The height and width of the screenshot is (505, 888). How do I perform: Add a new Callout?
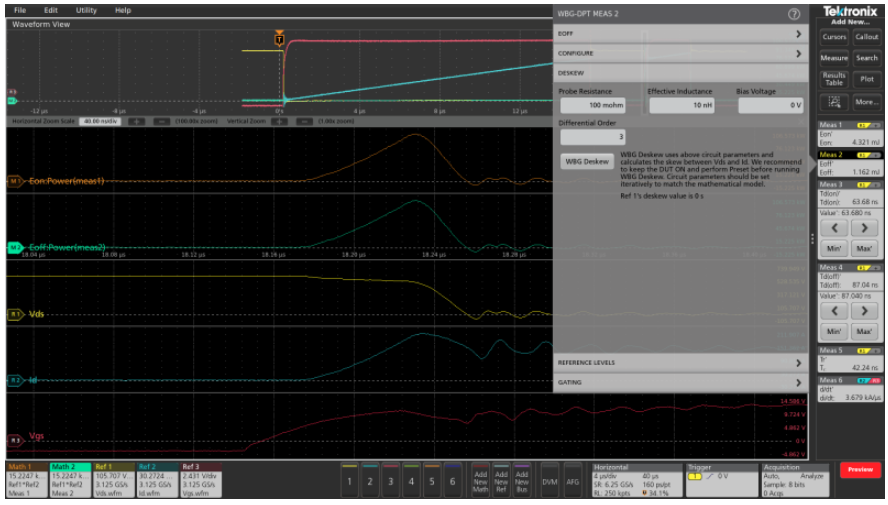click(x=866, y=37)
